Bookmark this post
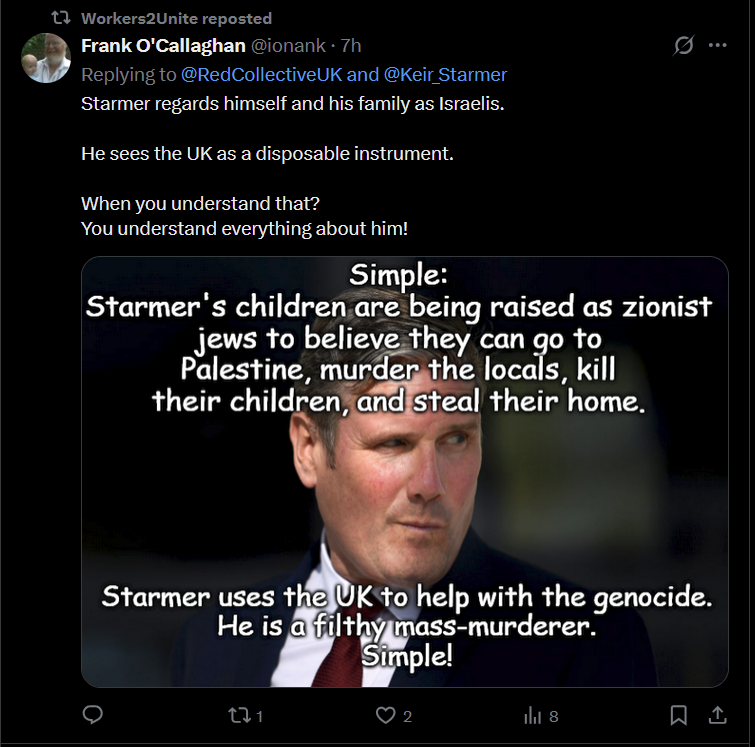Image resolution: width=755 pixels, height=747 pixels. [x=678, y=715]
